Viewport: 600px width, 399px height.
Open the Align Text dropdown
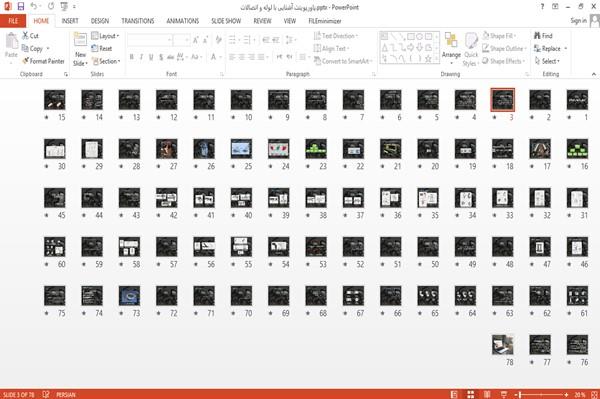coord(331,48)
